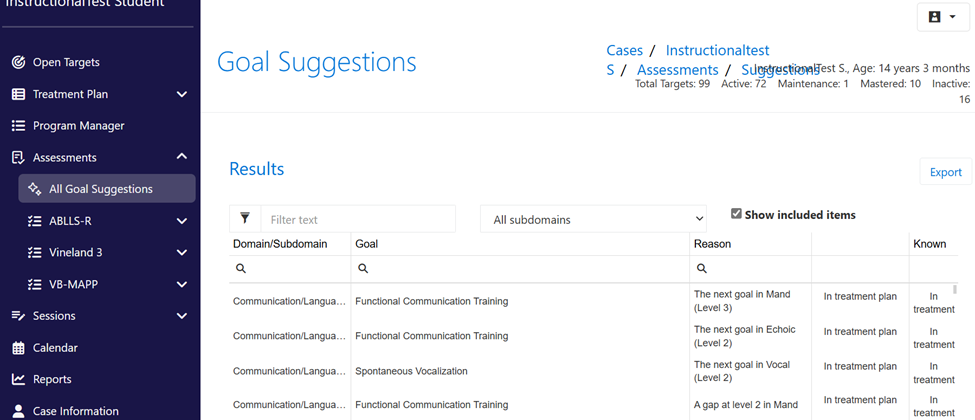Click the Goal column search field

click(x=520, y=268)
